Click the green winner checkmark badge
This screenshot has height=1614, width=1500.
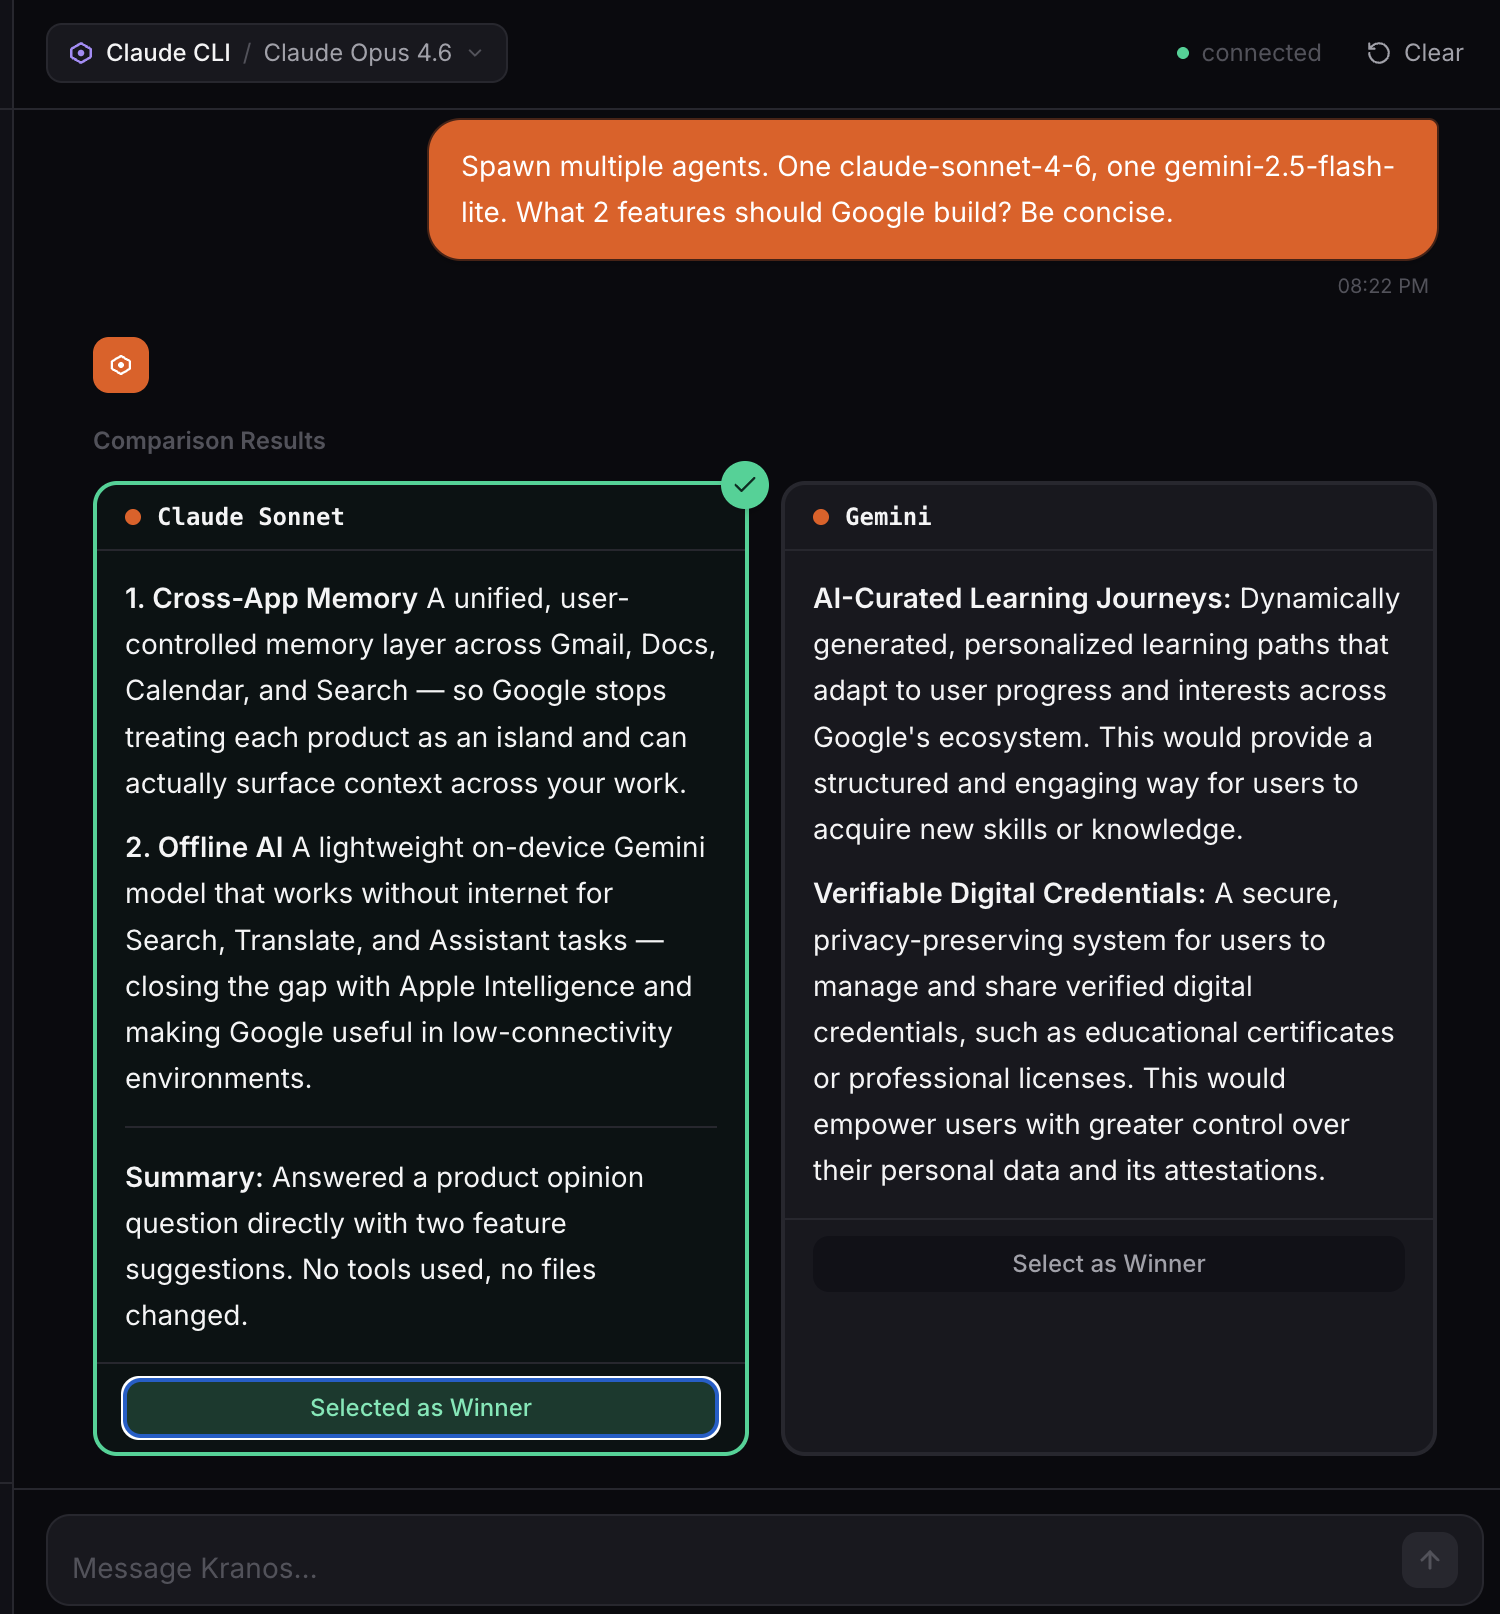point(745,485)
